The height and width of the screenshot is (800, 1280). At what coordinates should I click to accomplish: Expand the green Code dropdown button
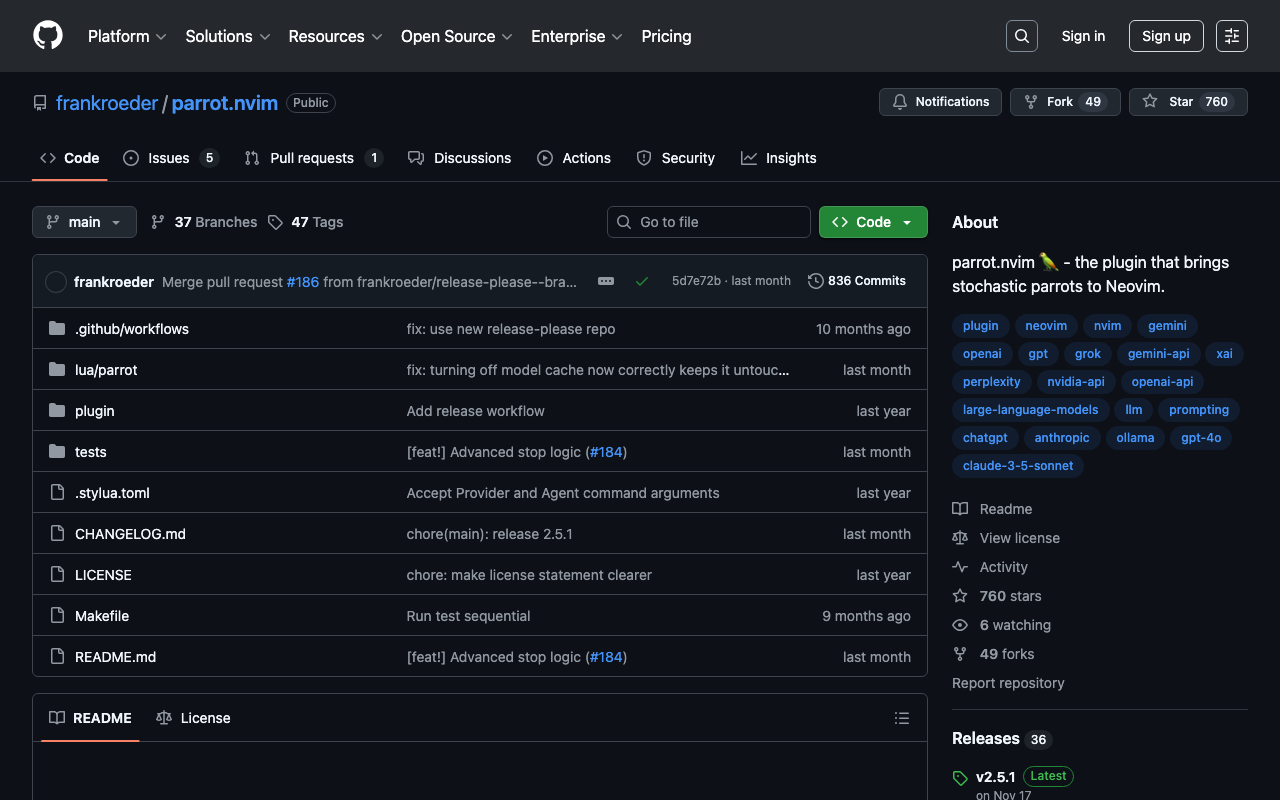click(x=872, y=222)
